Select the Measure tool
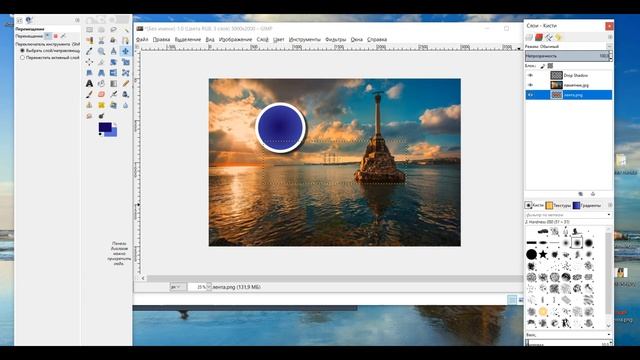Screen dimensions: 640x360 click(113, 51)
